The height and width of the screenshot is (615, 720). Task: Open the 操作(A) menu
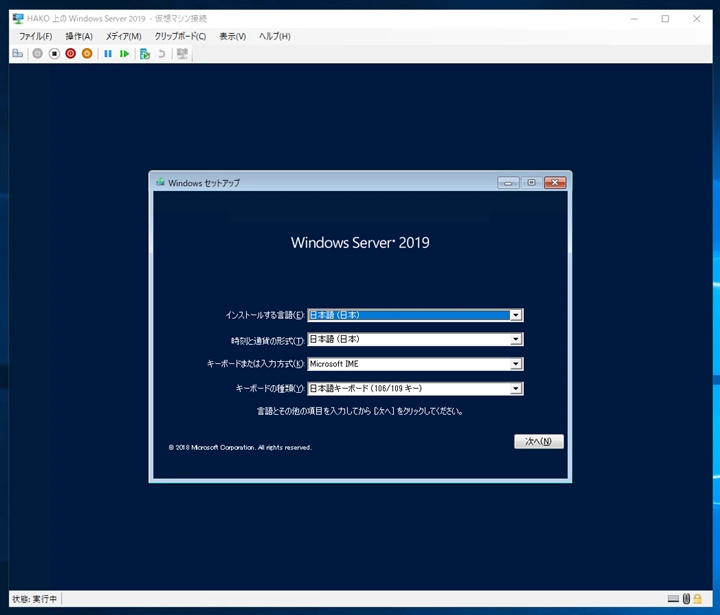point(79,36)
